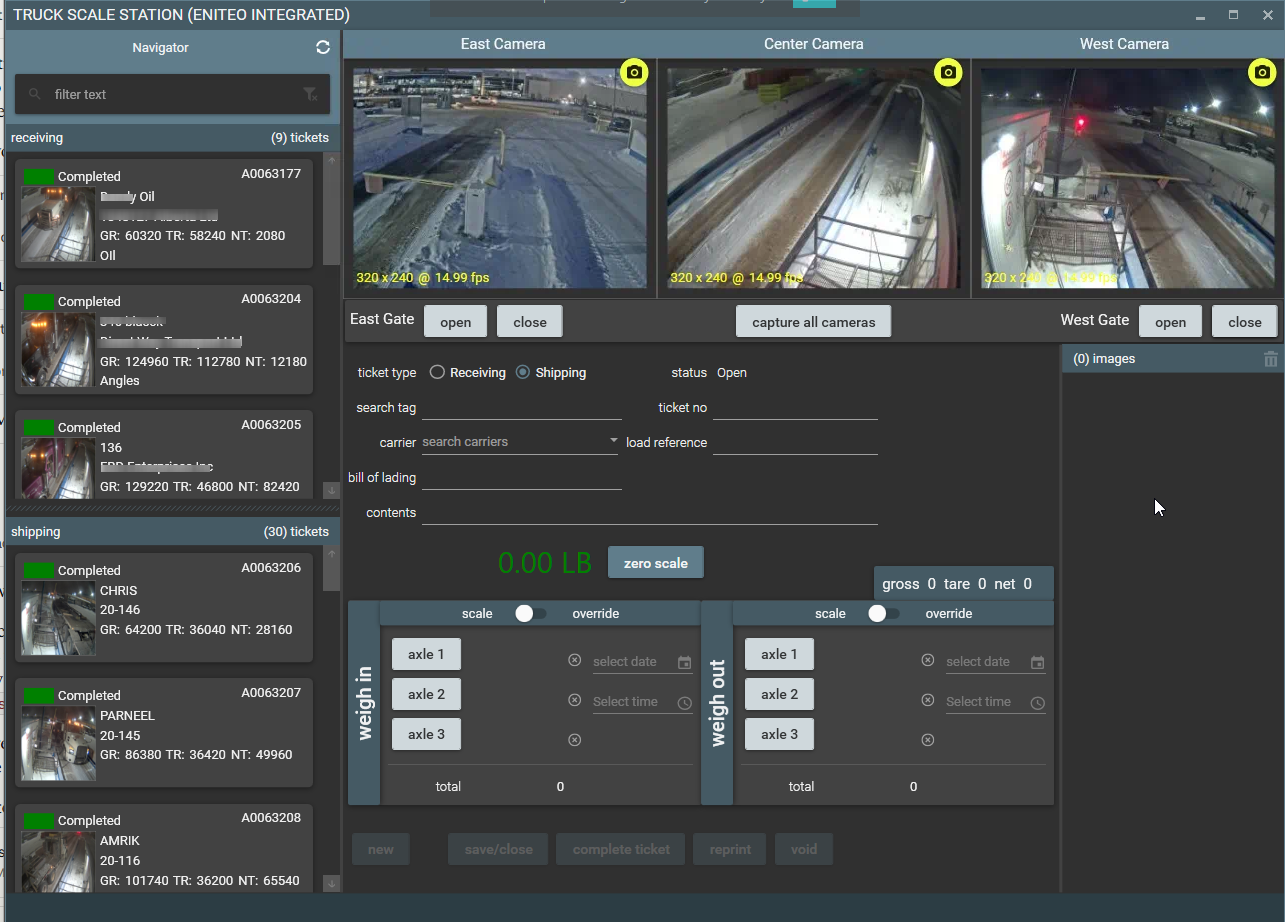The image size is (1285, 922).
Task: Click the down arrow below the shipping tickets list
Action: (x=331, y=884)
